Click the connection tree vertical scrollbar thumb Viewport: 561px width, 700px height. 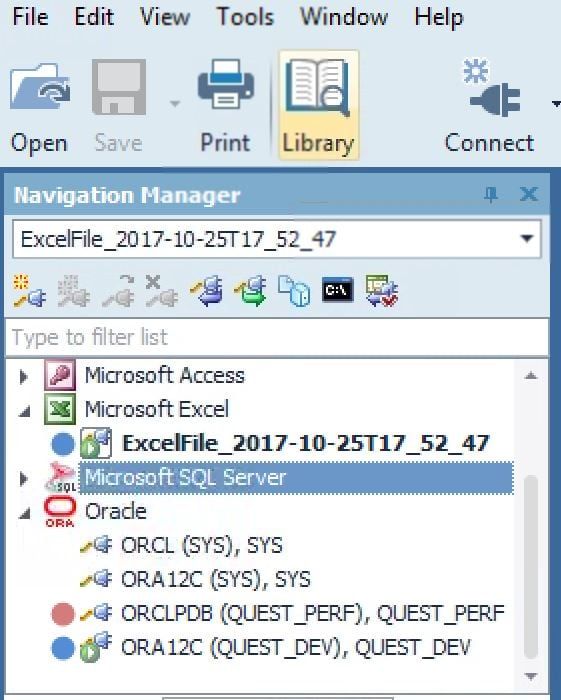(x=531, y=567)
